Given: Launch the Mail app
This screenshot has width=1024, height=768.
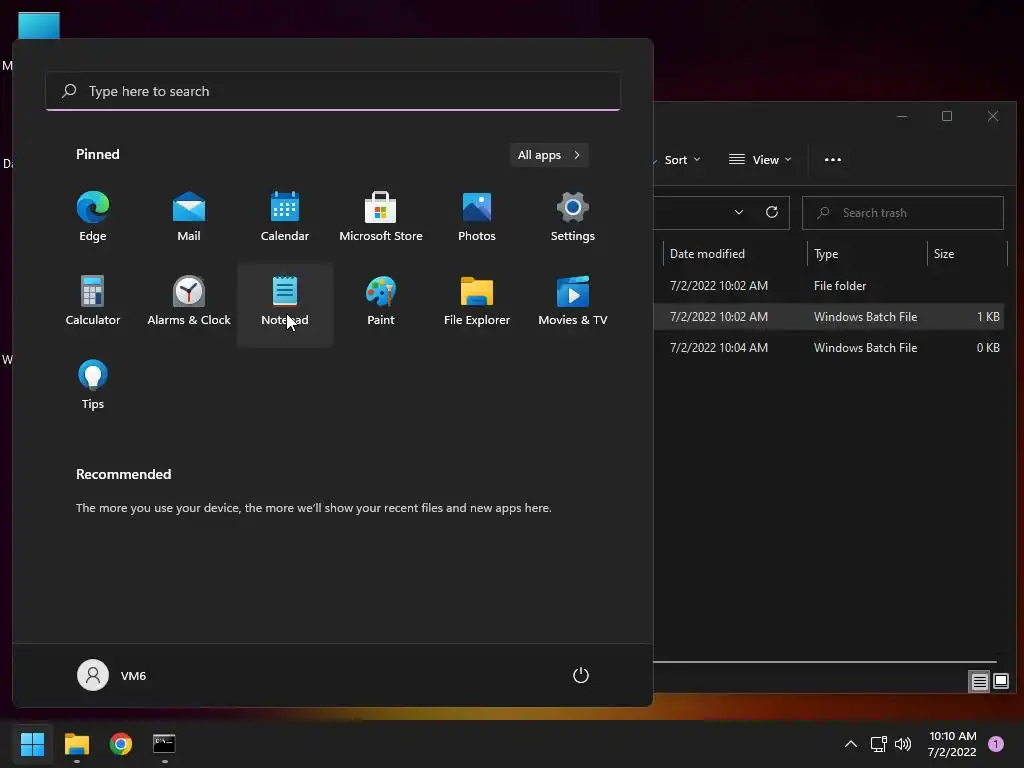Looking at the screenshot, I should (189, 217).
